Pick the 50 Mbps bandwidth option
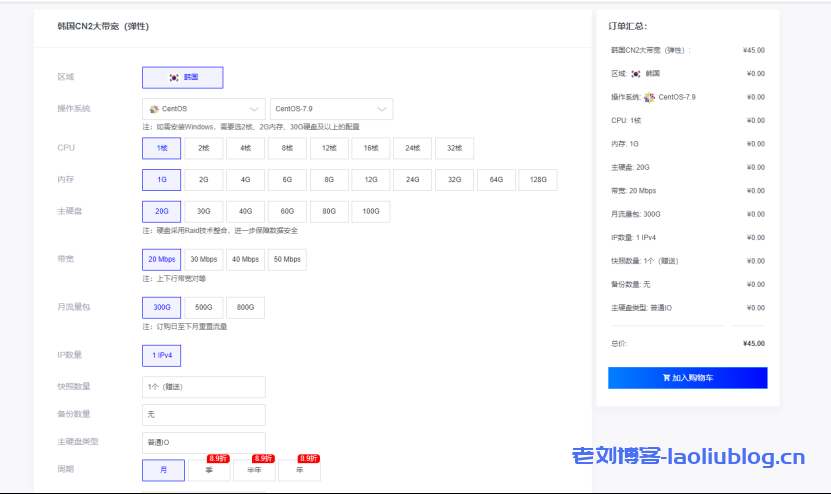 tap(287, 259)
